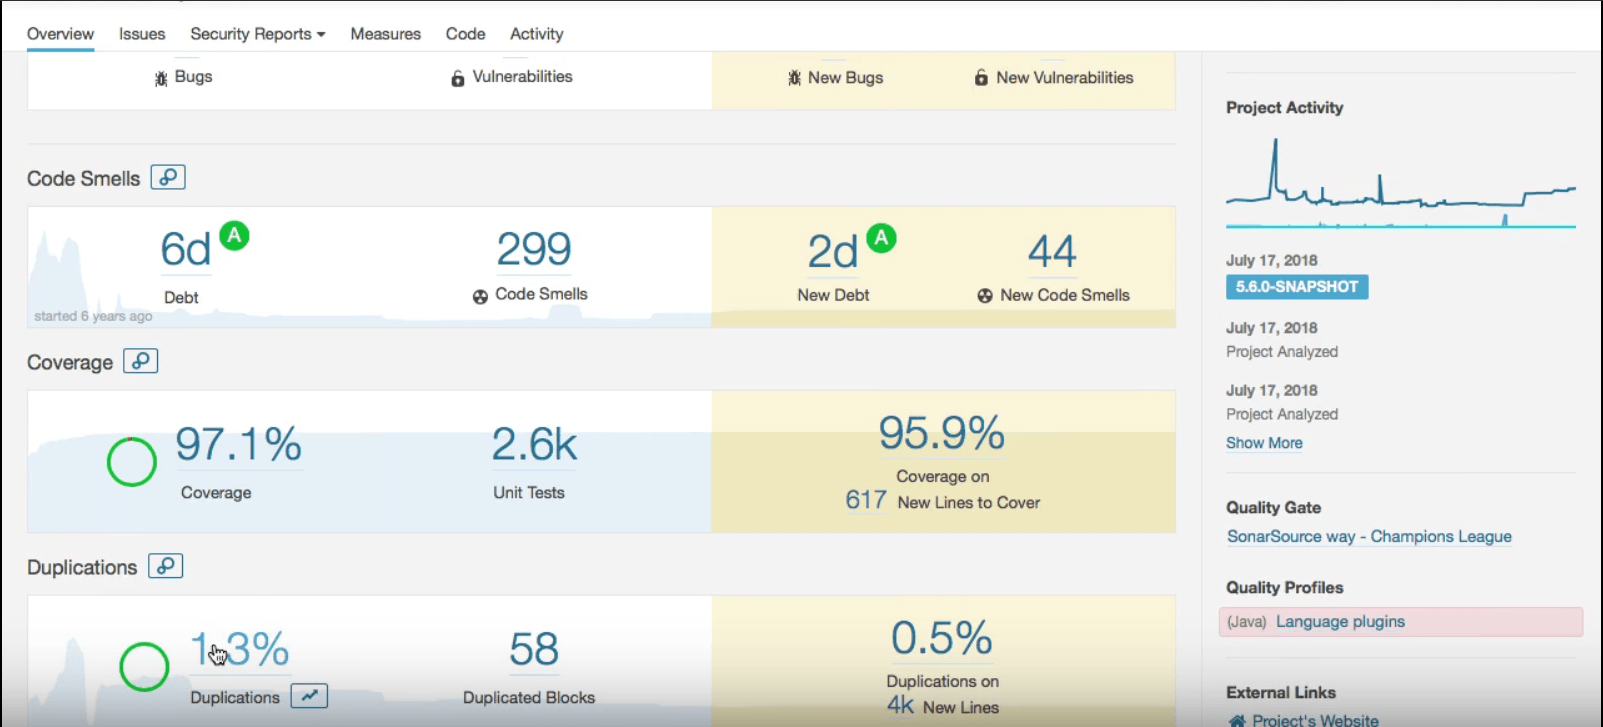This screenshot has width=1603, height=727.
Task: Open SonarSource way - Champions League gate
Action: pyautogui.click(x=1369, y=537)
